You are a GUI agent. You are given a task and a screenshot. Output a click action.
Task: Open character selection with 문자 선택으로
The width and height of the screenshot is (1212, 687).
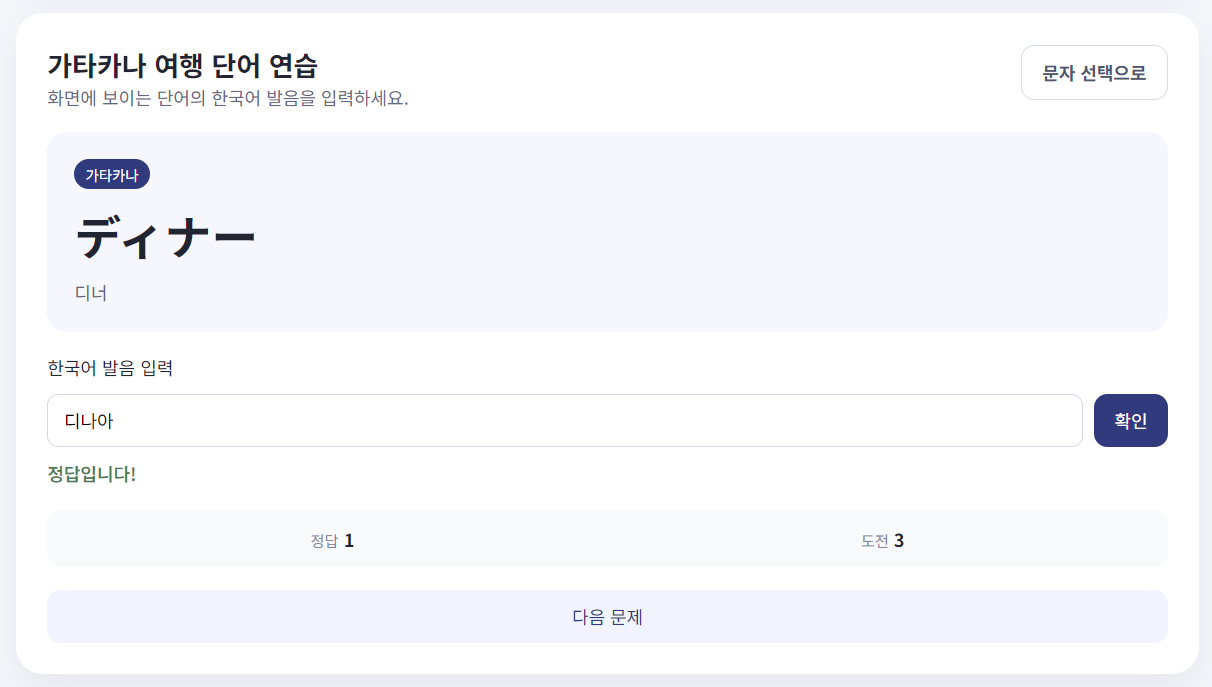point(1094,72)
